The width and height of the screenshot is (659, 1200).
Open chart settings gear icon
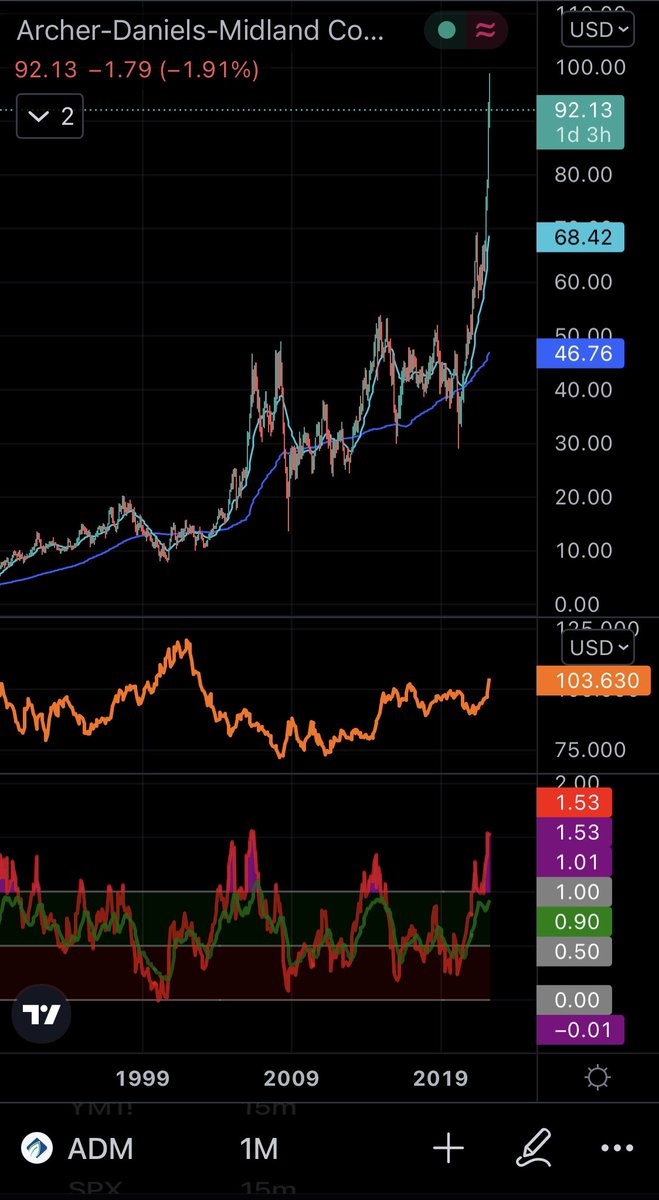tap(598, 1078)
